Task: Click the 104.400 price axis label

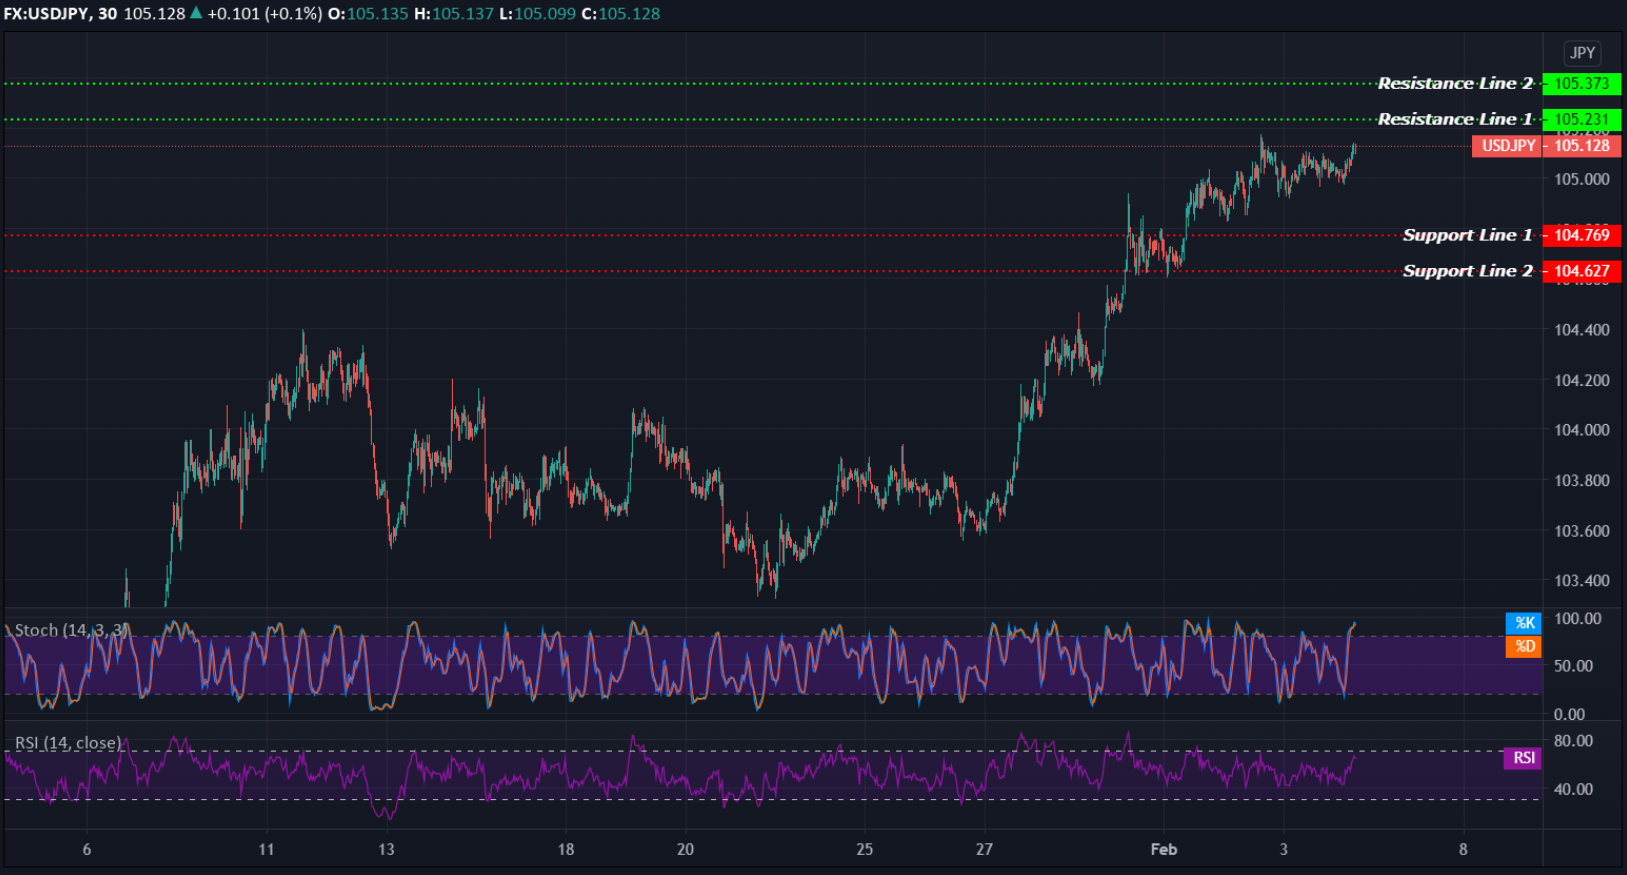Action: (x=1581, y=329)
